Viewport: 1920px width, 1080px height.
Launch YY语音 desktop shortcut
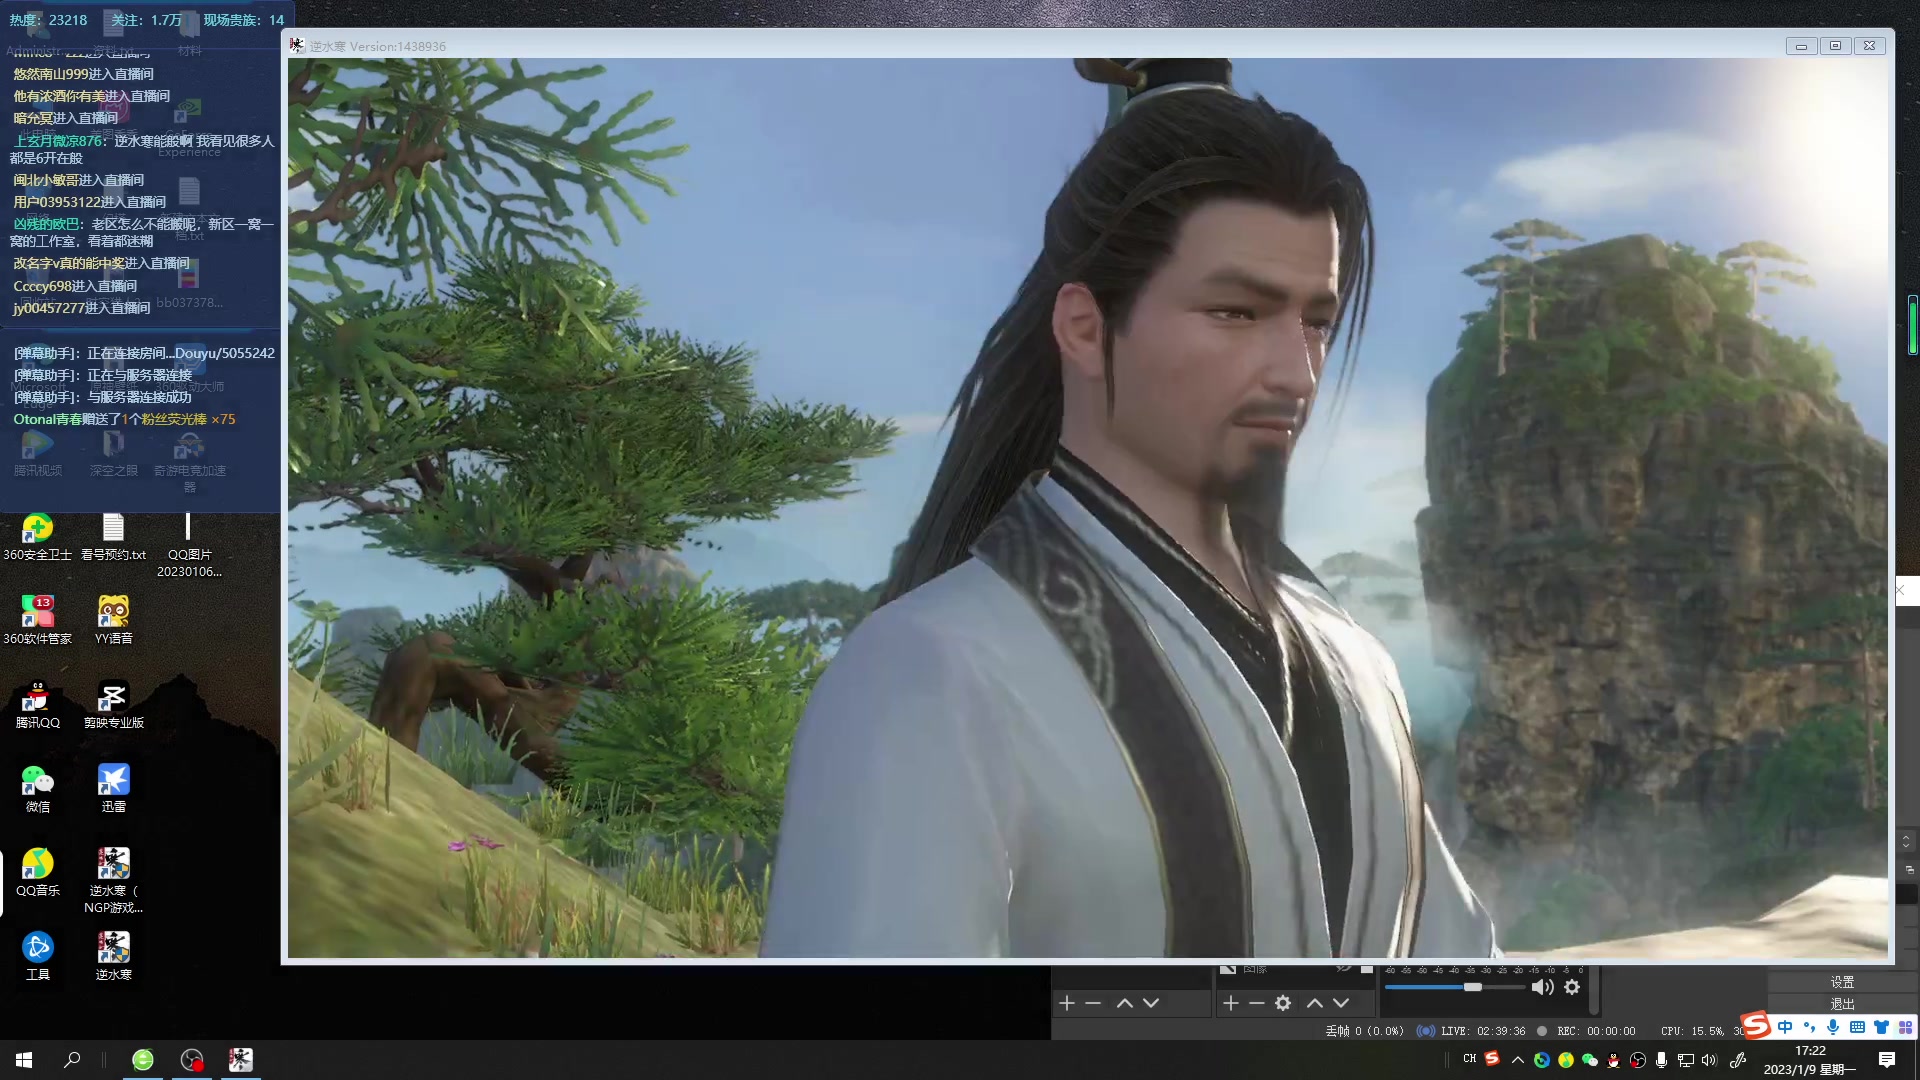click(x=113, y=620)
